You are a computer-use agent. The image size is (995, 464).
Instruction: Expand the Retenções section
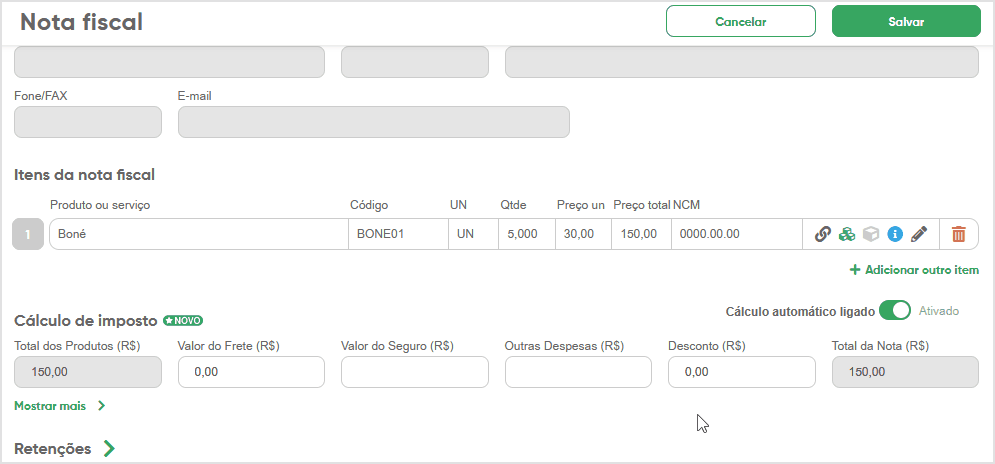(x=108, y=449)
